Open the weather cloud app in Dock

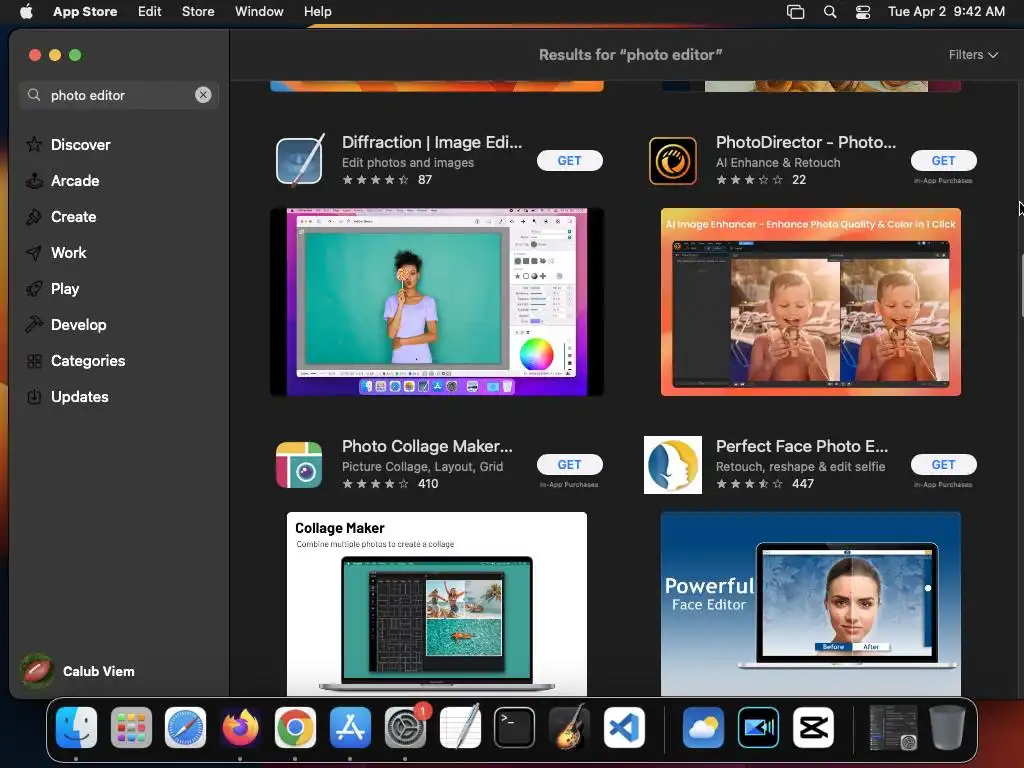(x=703, y=728)
